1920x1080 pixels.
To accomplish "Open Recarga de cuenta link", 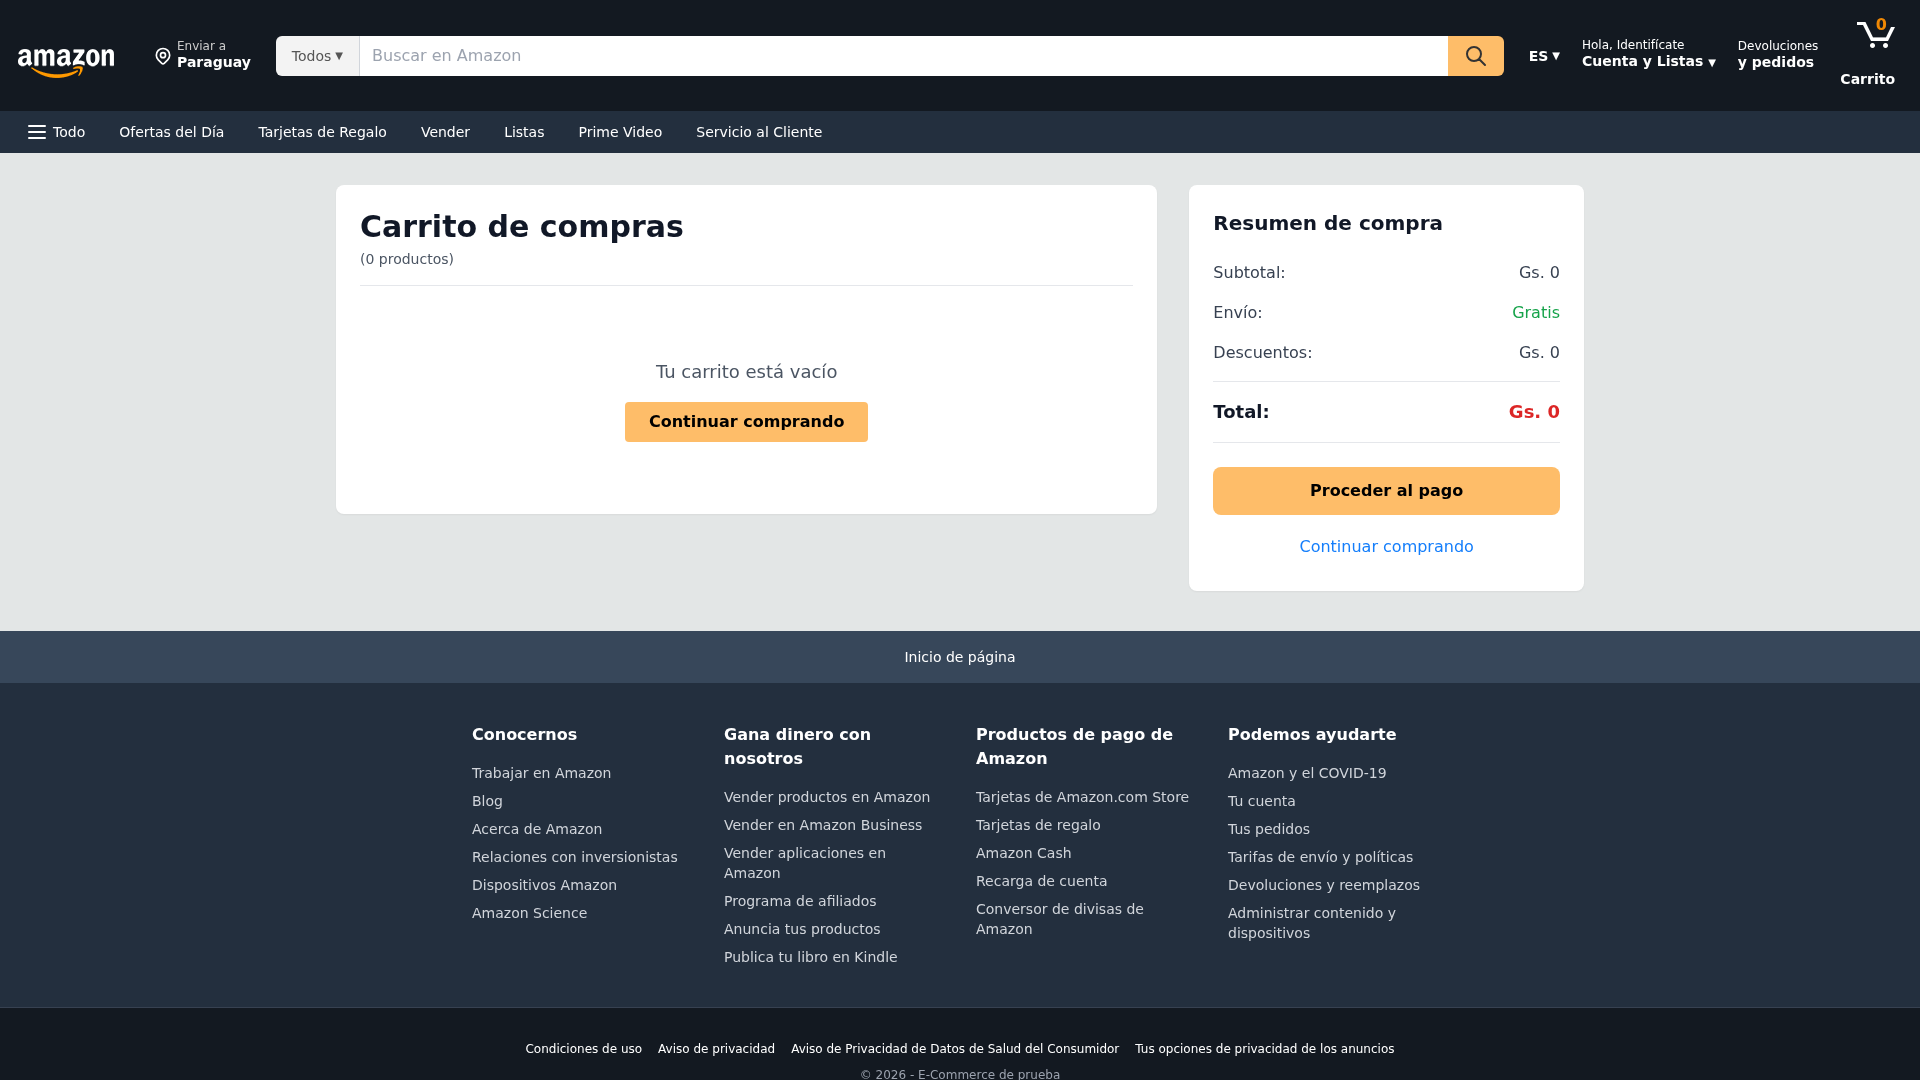I will [x=1041, y=881].
